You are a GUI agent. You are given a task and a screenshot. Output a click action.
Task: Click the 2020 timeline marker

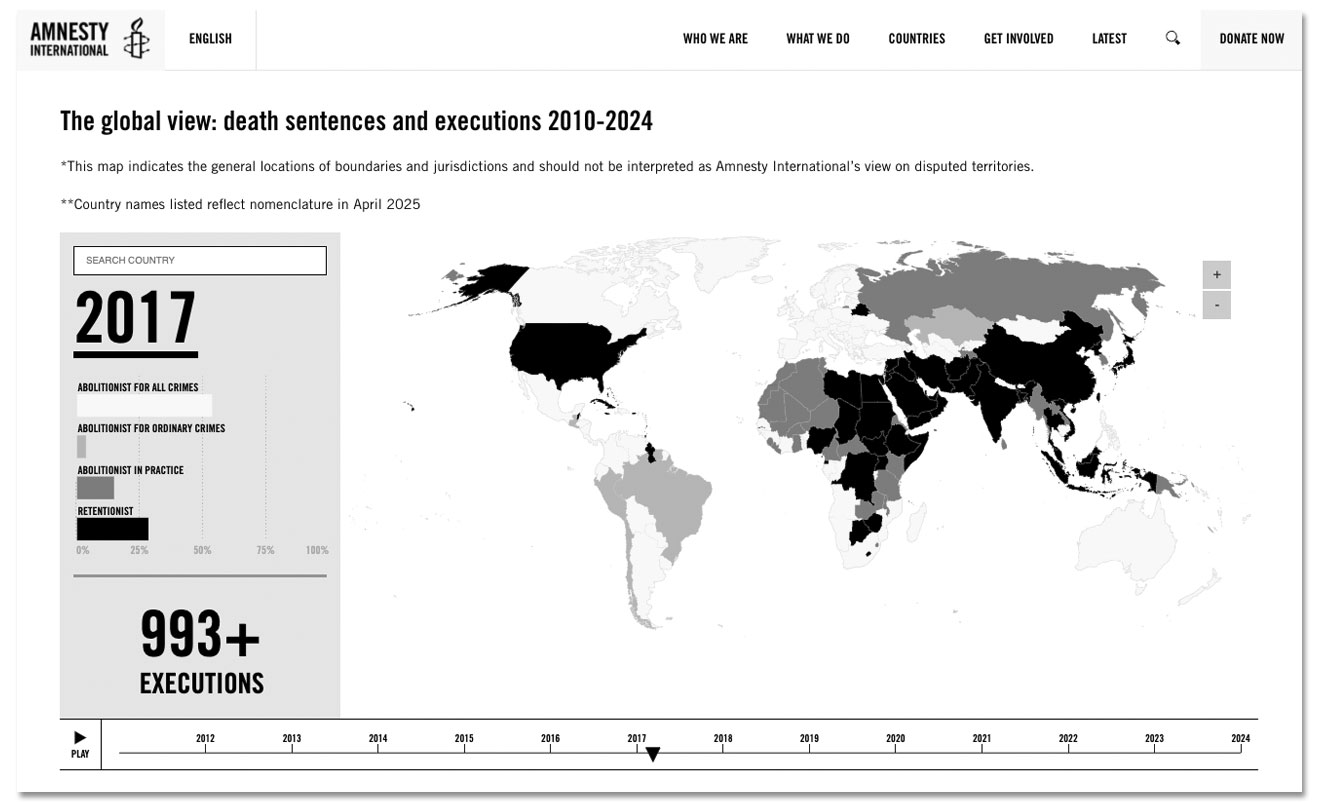[895, 741]
